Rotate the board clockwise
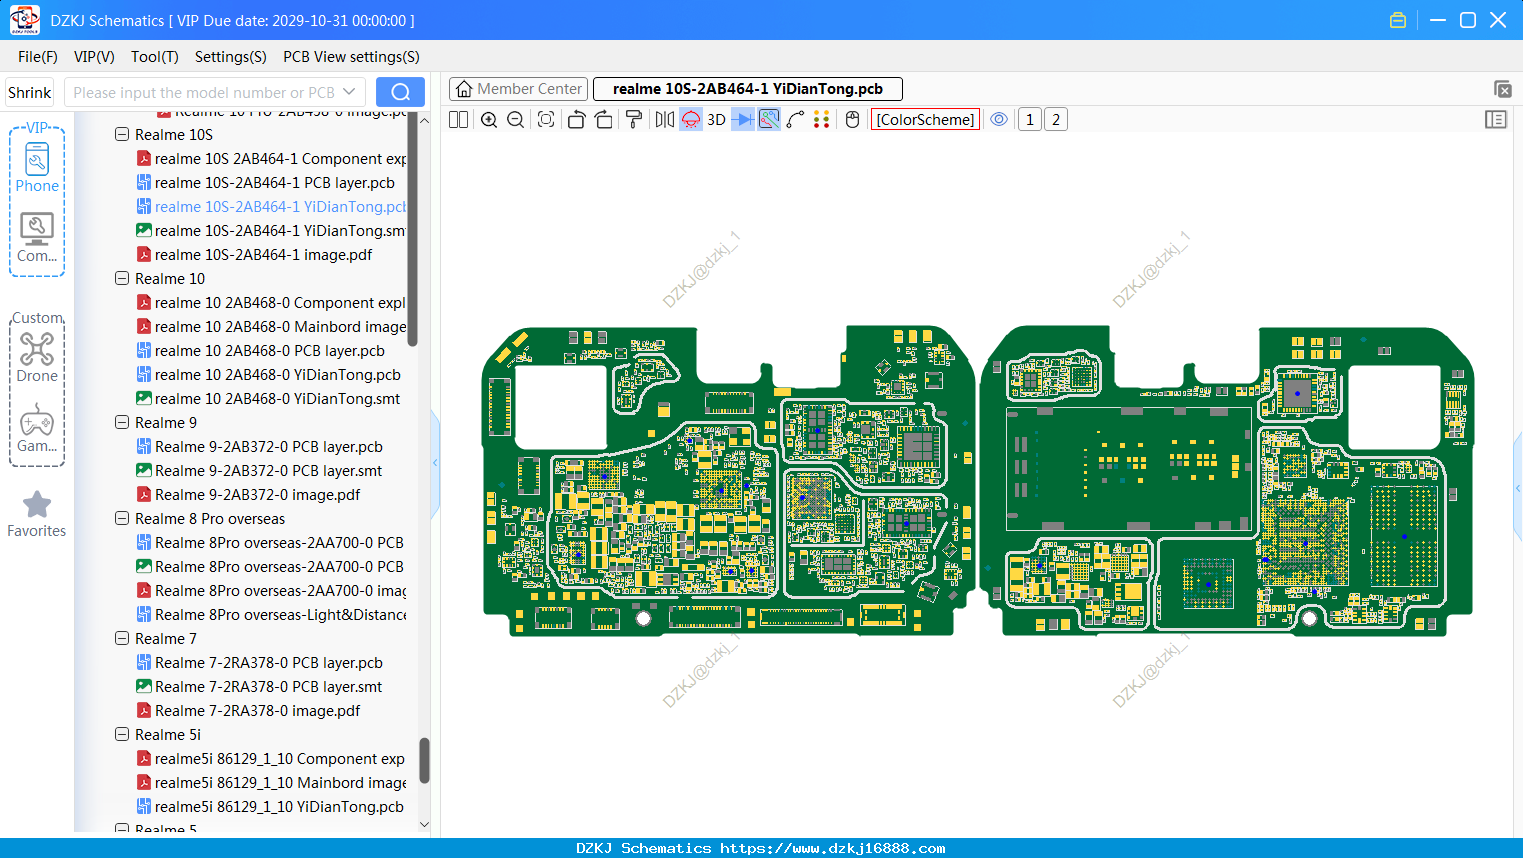1523x858 pixels. [x=604, y=120]
